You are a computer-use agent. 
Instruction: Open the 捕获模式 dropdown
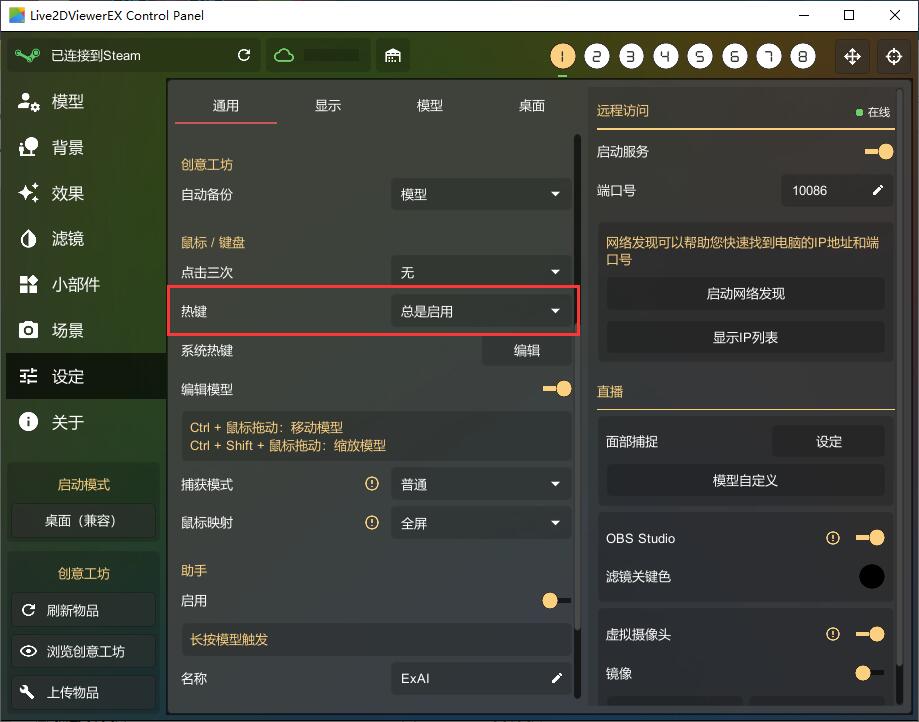point(481,484)
